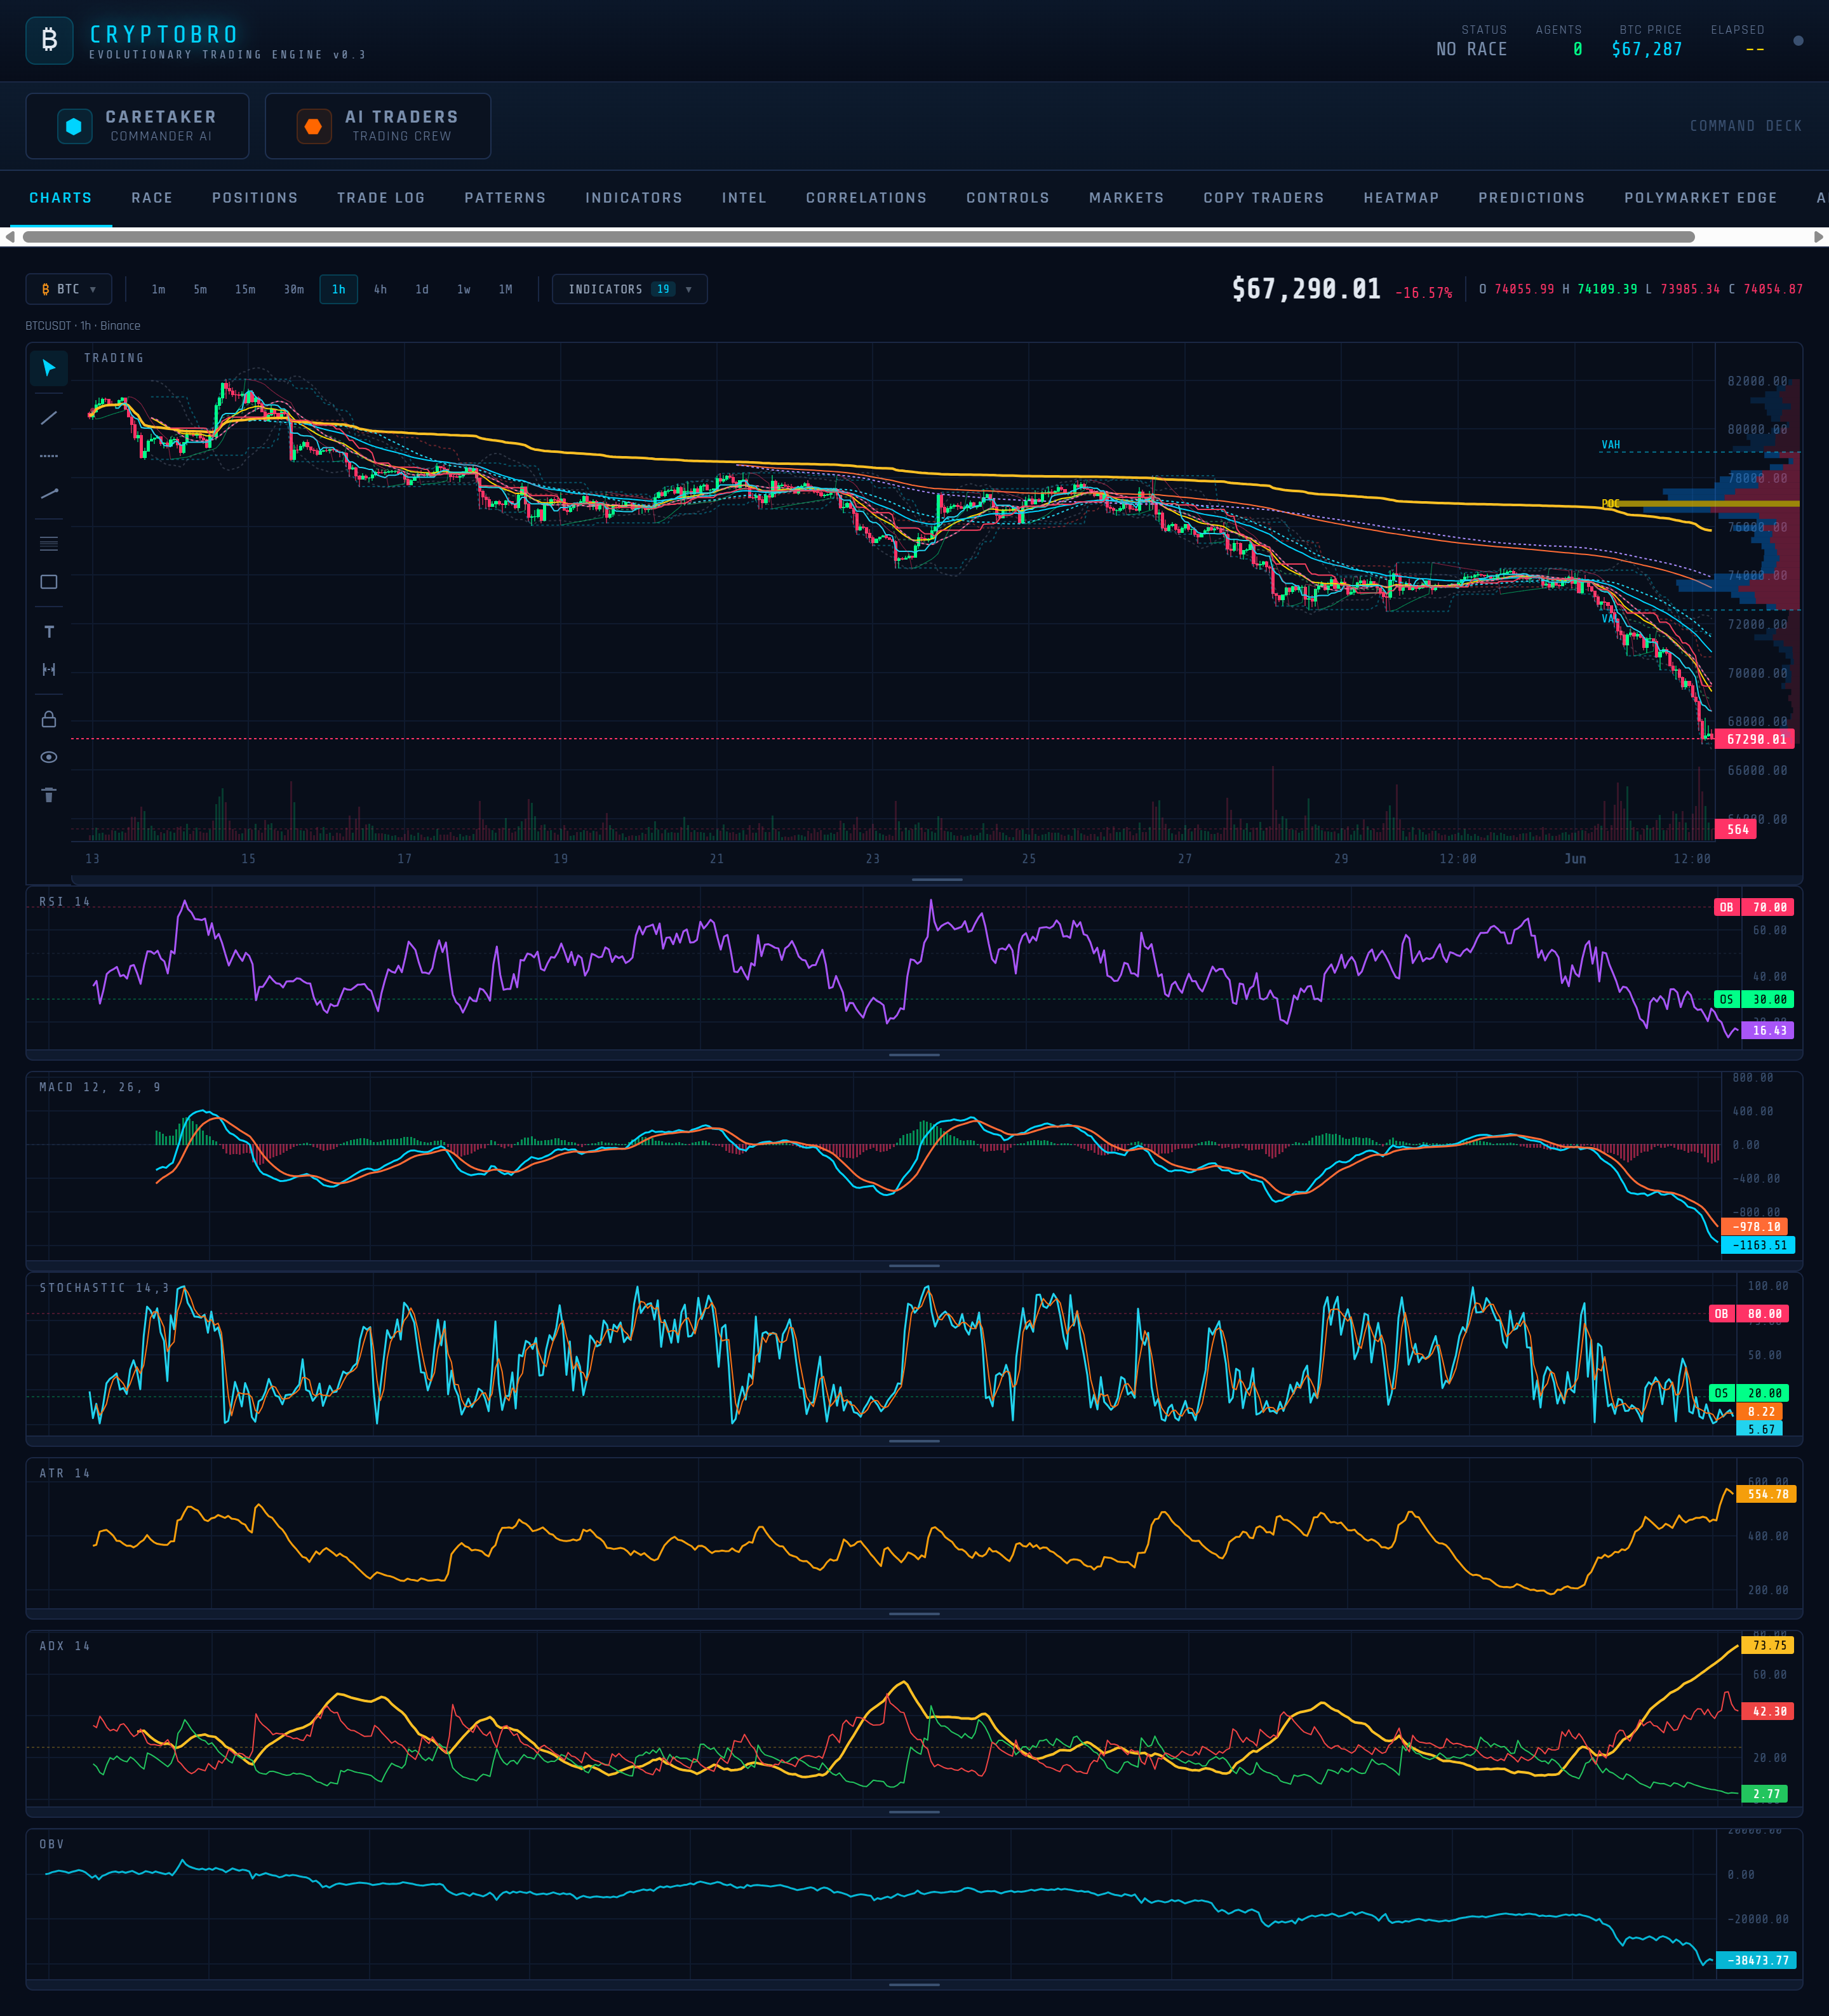Select the Fibonacci levels tool
The height and width of the screenshot is (2016, 1829).
(x=49, y=544)
